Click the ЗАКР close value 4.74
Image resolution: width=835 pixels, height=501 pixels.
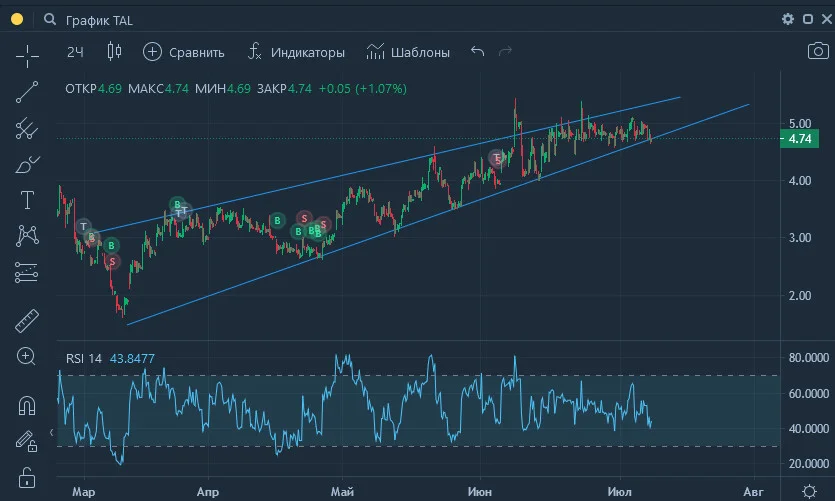(x=300, y=89)
